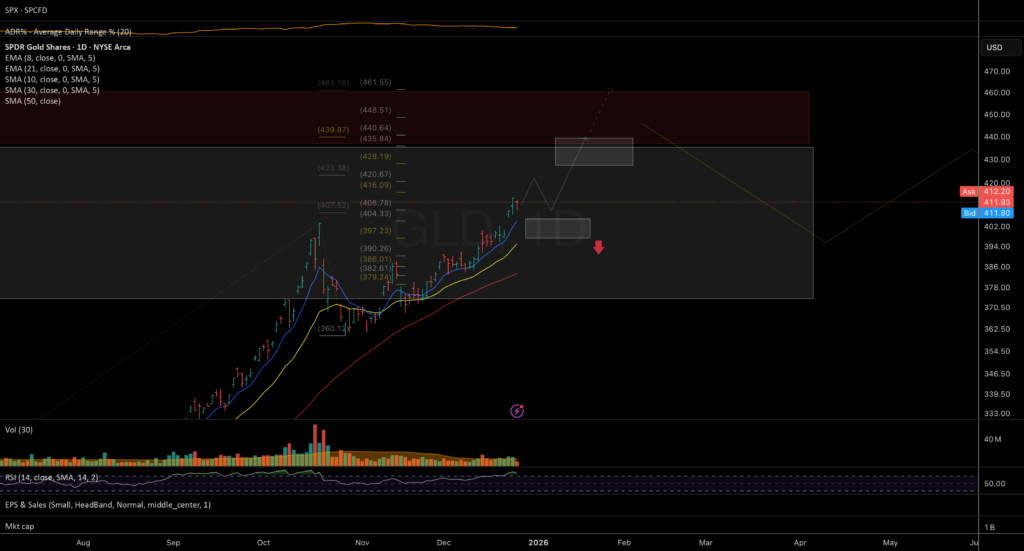Click the blue Bid 411.80 price label
1024x551 pixels.
[x=987, y=213]
